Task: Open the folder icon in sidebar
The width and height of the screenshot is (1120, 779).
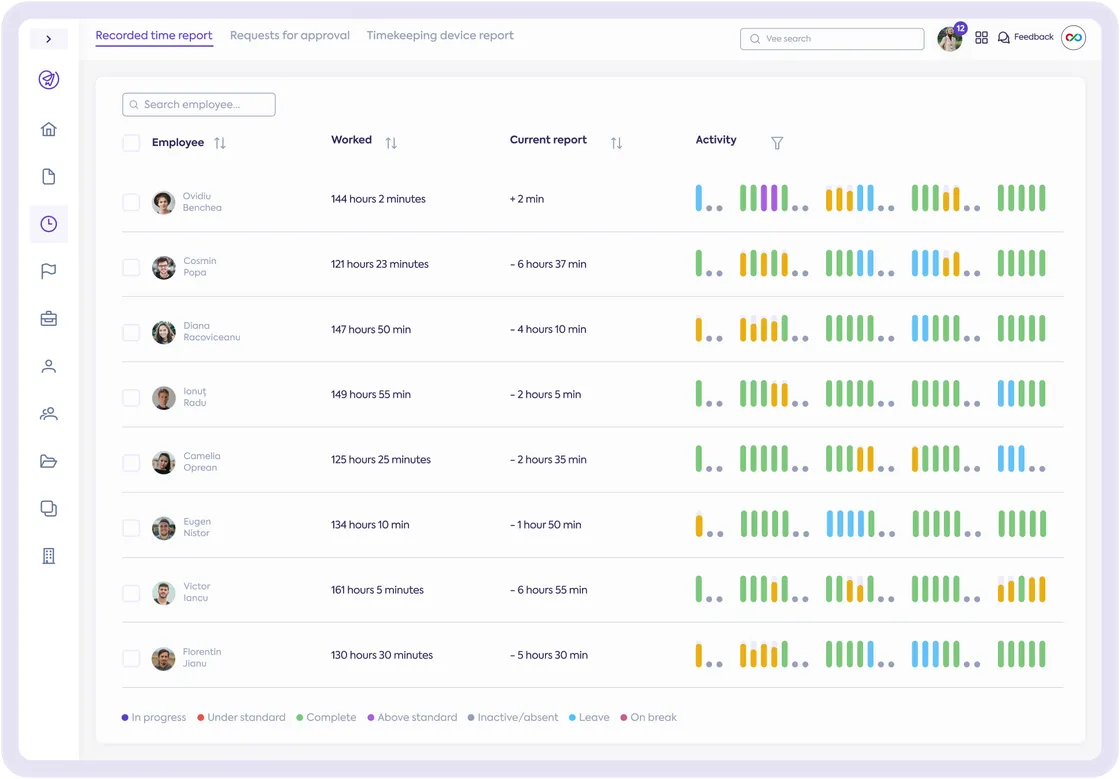Action: [49, 461]
